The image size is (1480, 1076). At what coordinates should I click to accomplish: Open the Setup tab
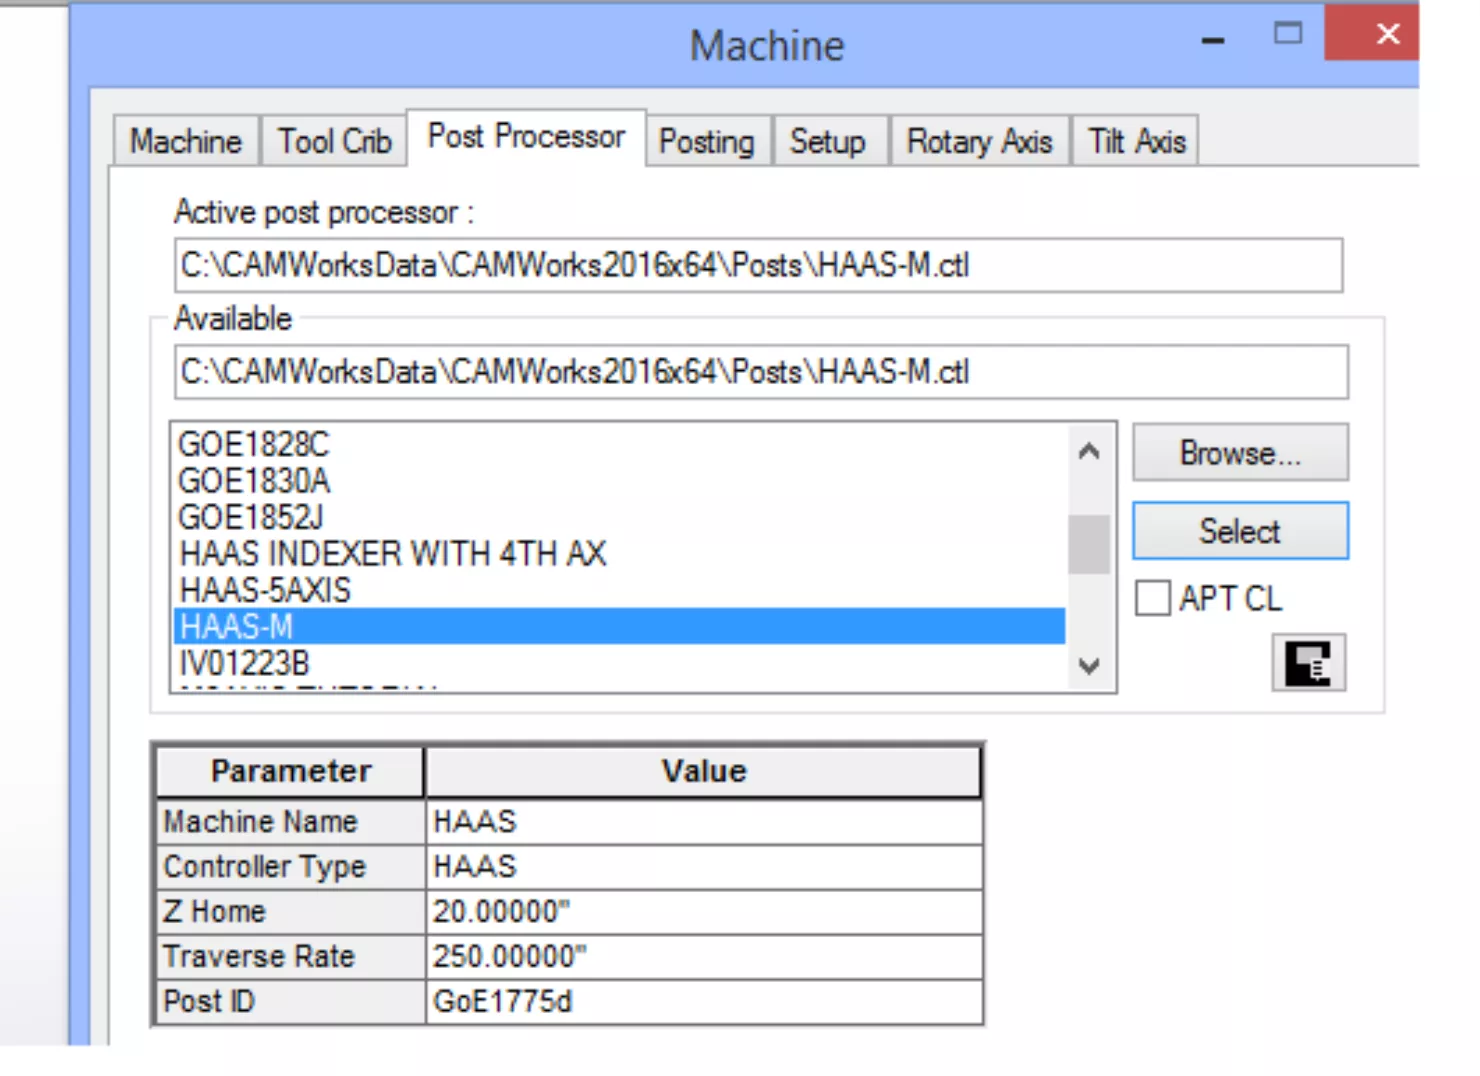tap(827, 141)
